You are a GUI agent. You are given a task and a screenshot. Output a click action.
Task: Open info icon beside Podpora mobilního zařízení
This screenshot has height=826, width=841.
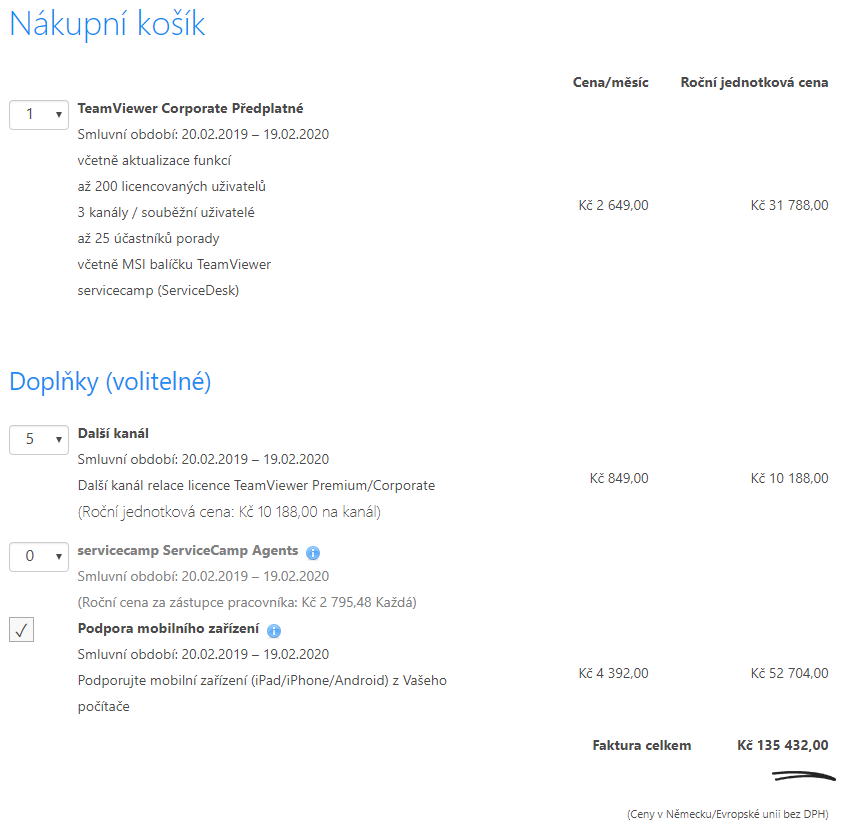point(274,631)
